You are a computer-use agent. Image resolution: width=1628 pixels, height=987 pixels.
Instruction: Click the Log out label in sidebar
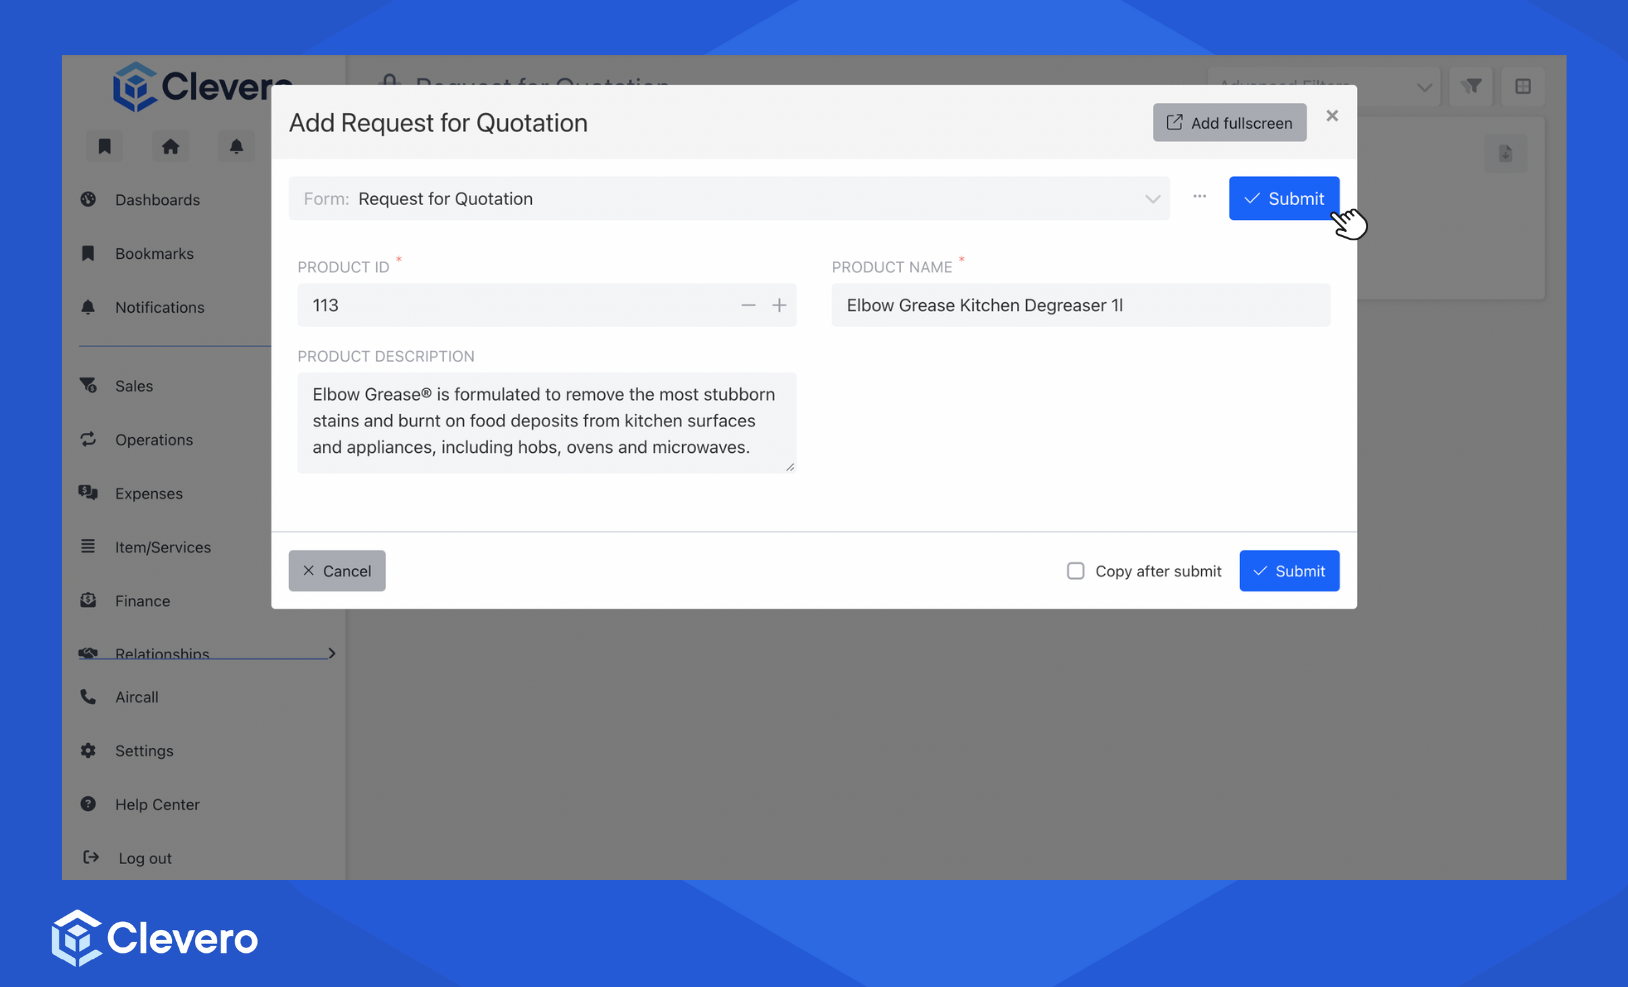coord(145,859)
